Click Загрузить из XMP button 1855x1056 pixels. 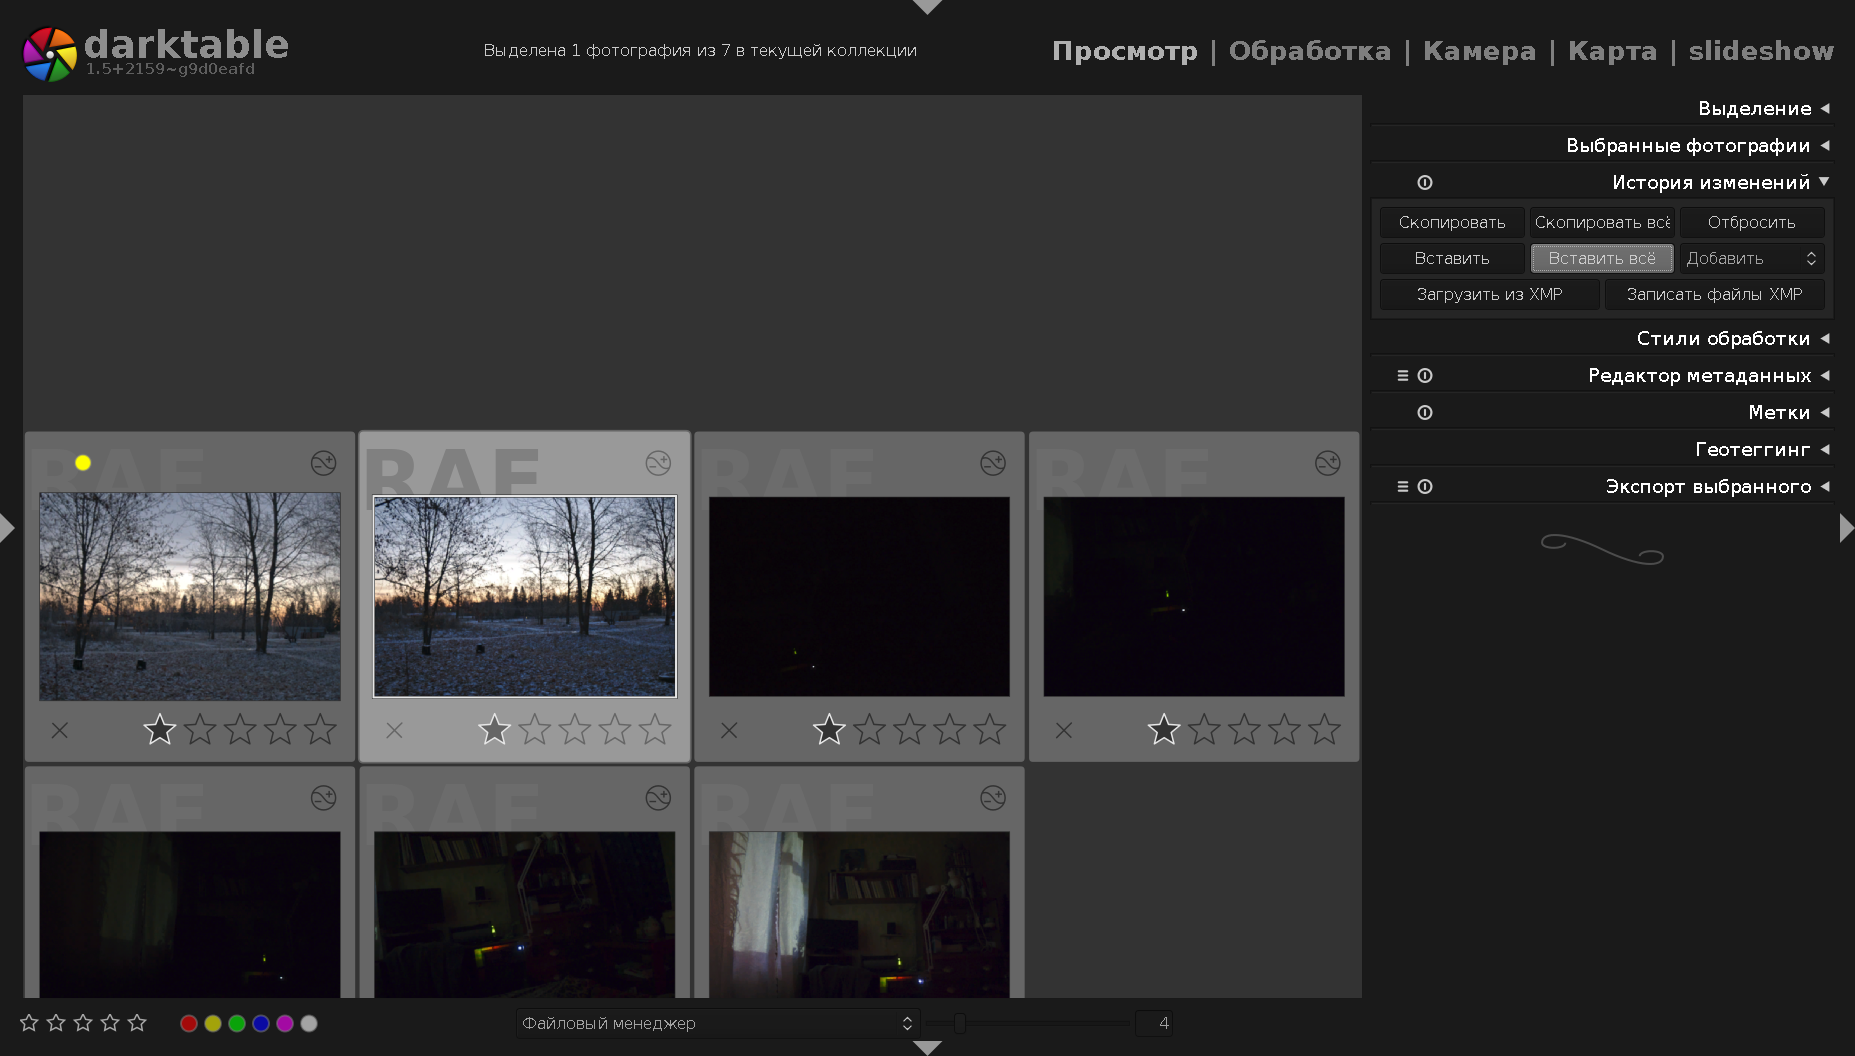[x=1489, y=294]
